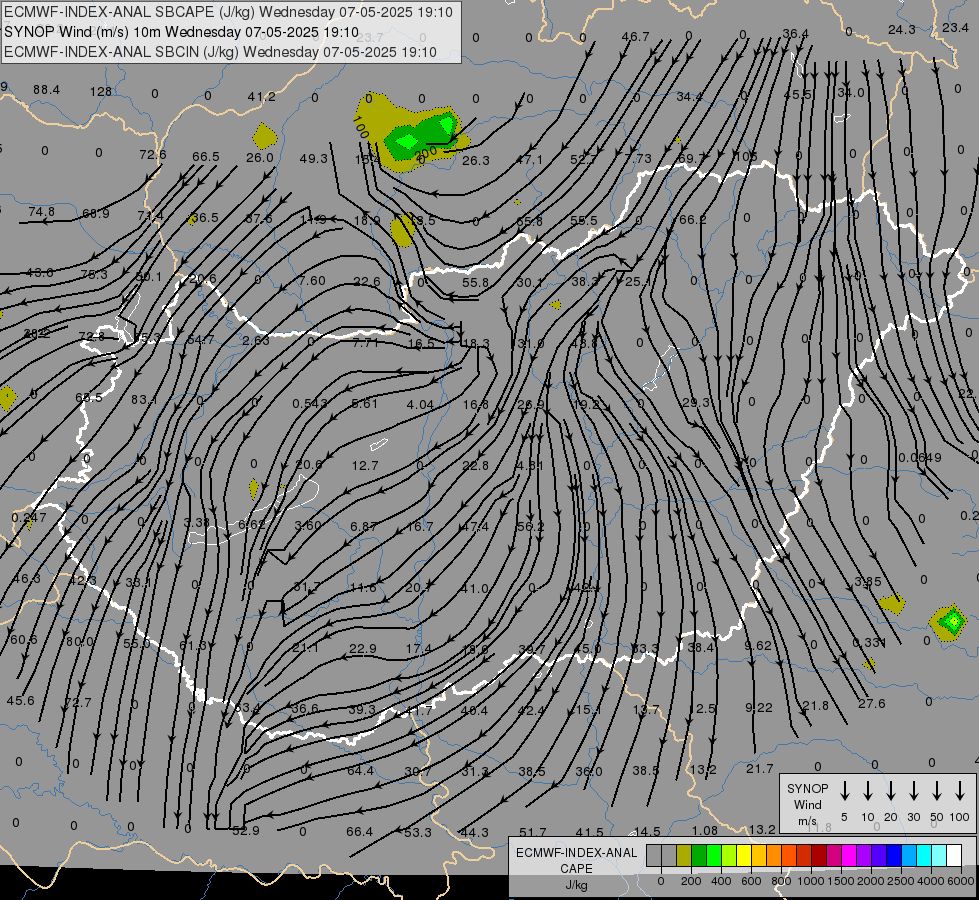Click the map value 27.6
This screenshot has width=979, height=900.
[x=872, y=704]
